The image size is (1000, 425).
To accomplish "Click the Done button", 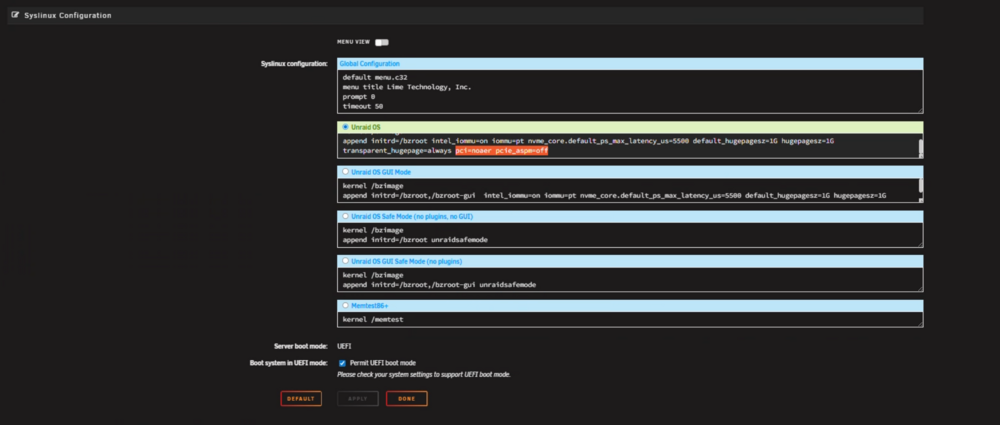I will (407, 399).
